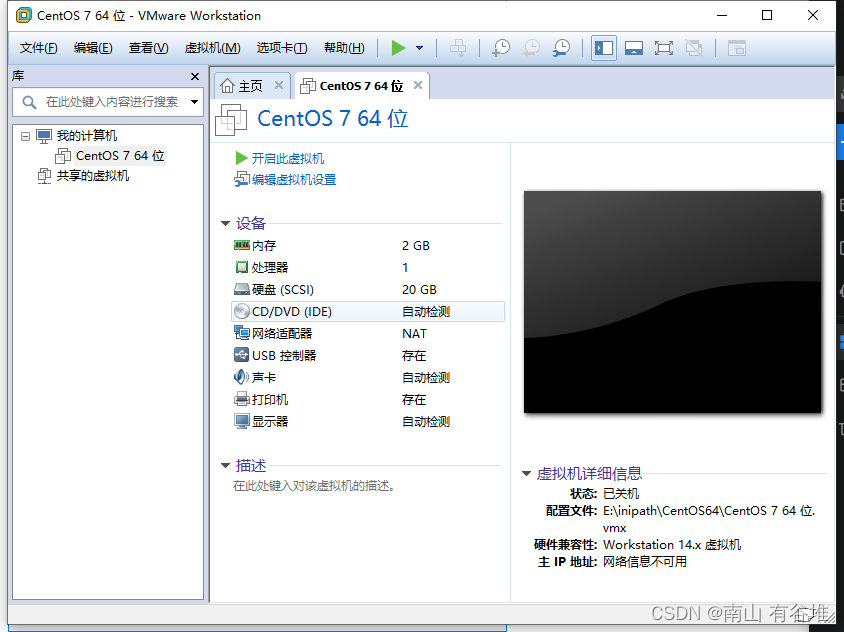Click the send Ctrl+Alt+Del toolbar icon

click(x=458, y=48)
